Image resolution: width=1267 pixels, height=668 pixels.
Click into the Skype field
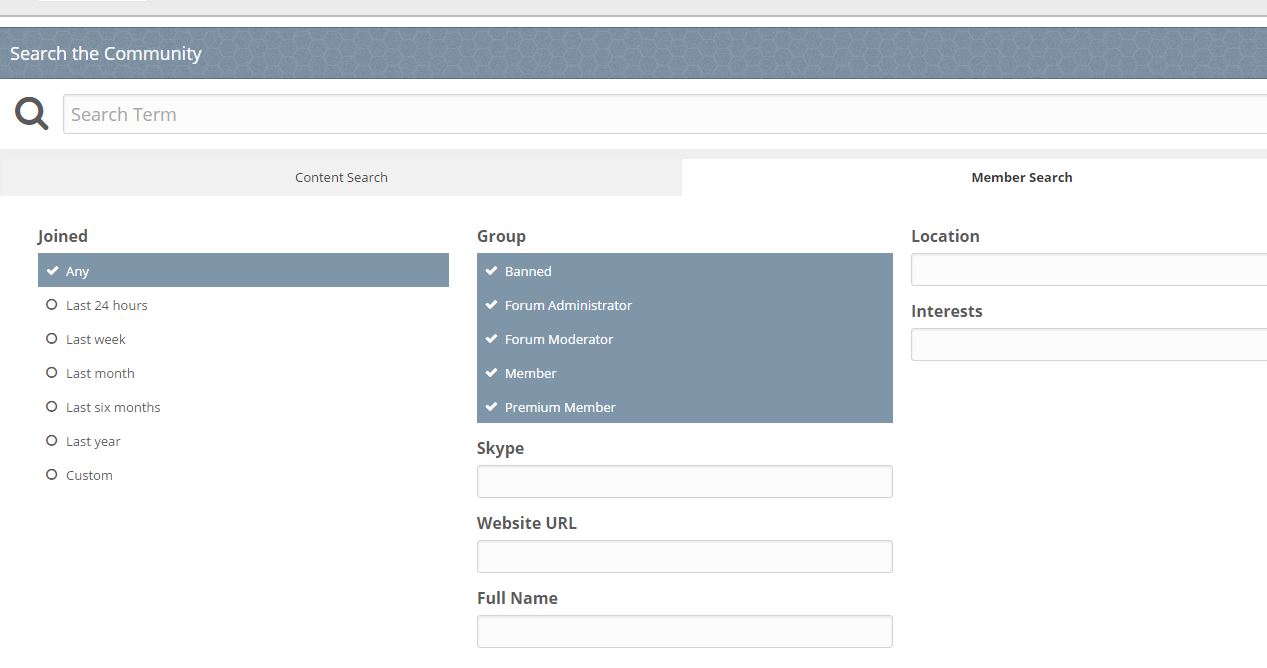[x=685, y=481]
